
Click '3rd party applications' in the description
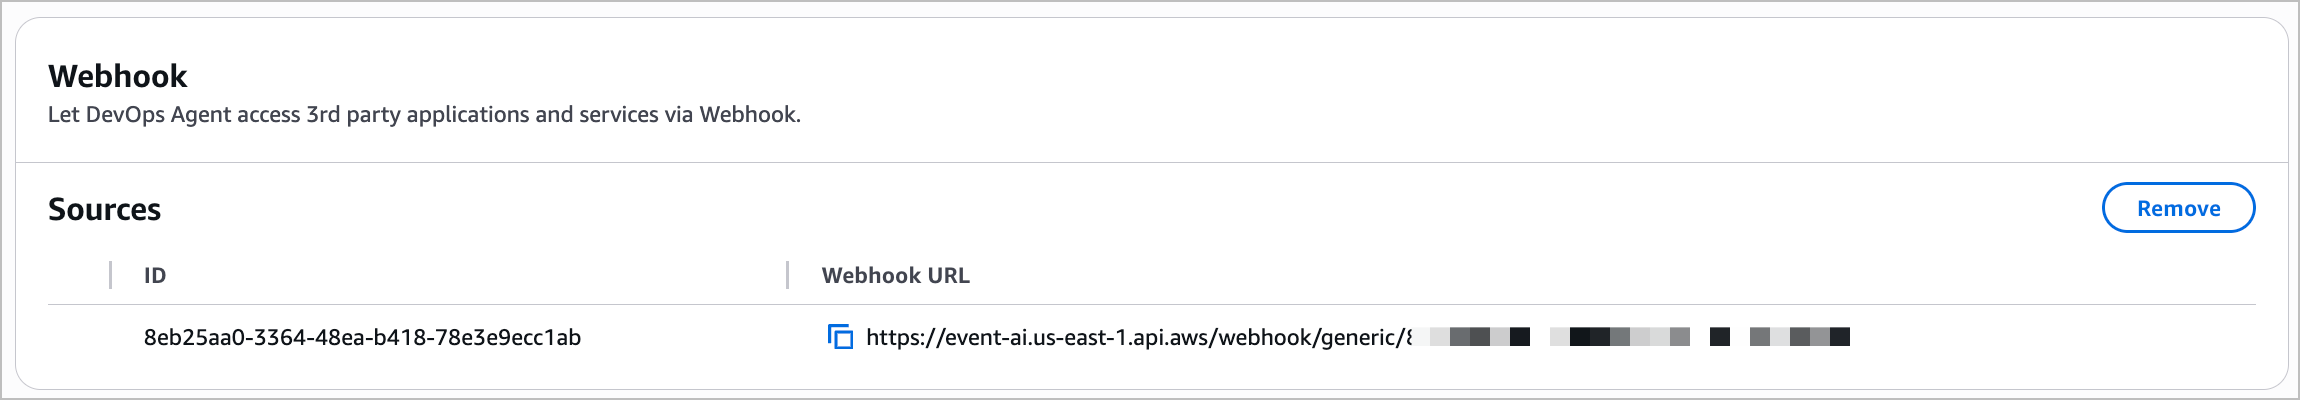click(416, 115)
